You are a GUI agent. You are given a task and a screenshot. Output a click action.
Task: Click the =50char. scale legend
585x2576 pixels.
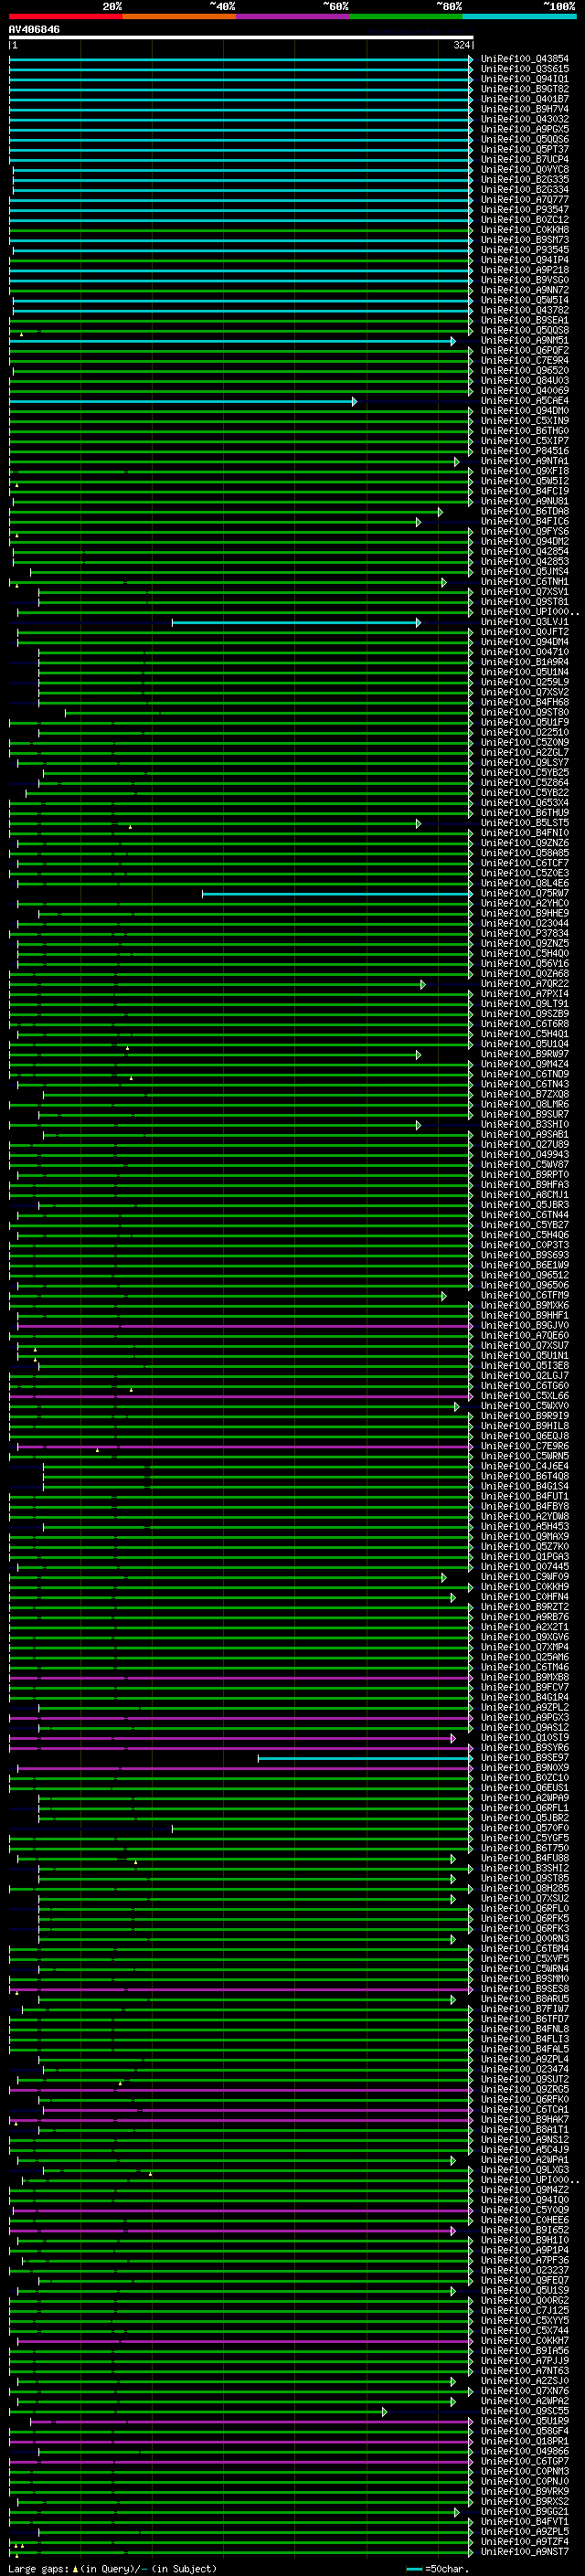click(x=436, y=2570)
